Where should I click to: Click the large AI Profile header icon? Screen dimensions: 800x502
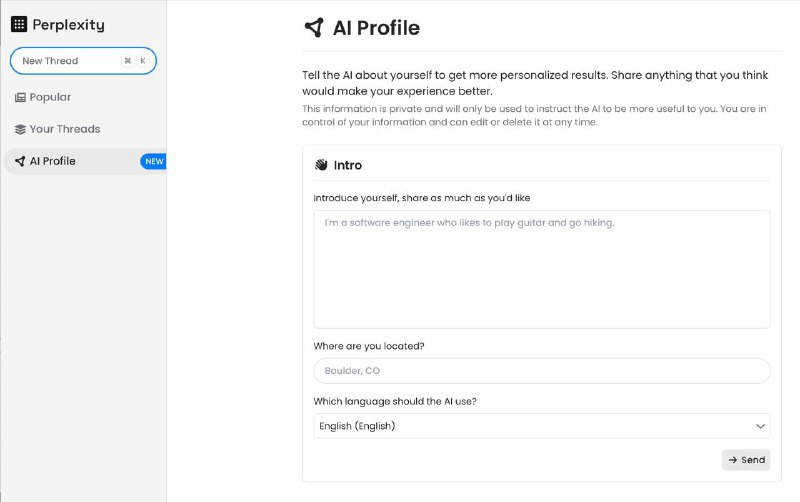point(314,28)
